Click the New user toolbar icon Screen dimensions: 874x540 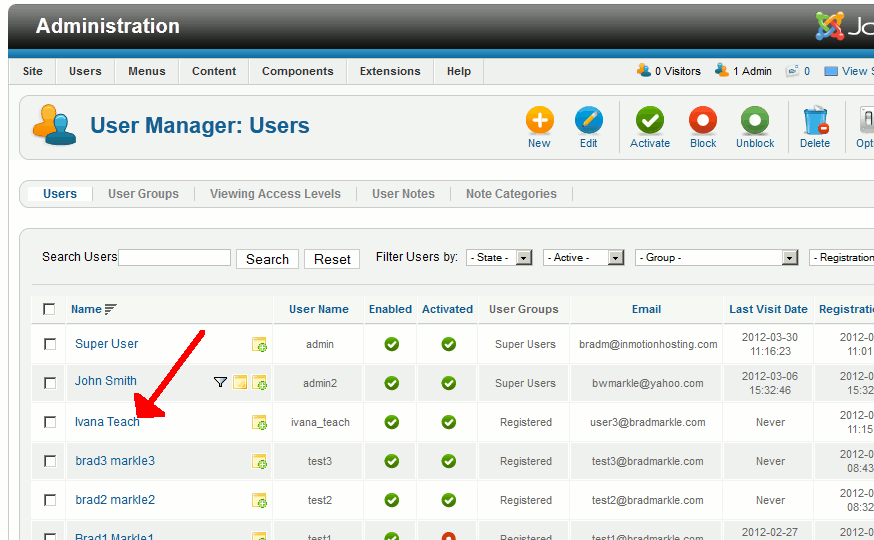[539, 123]
